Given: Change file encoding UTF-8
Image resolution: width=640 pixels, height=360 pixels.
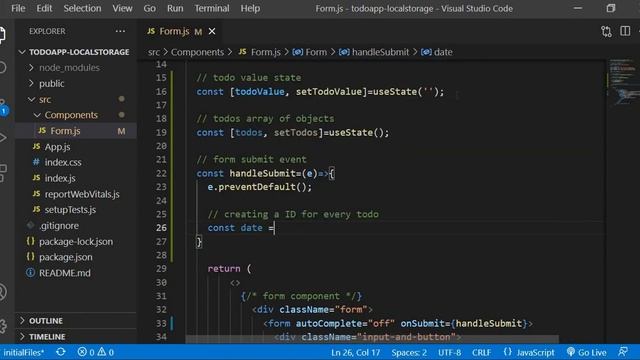Looking at the screenshot, I should [x=449, y=352].
